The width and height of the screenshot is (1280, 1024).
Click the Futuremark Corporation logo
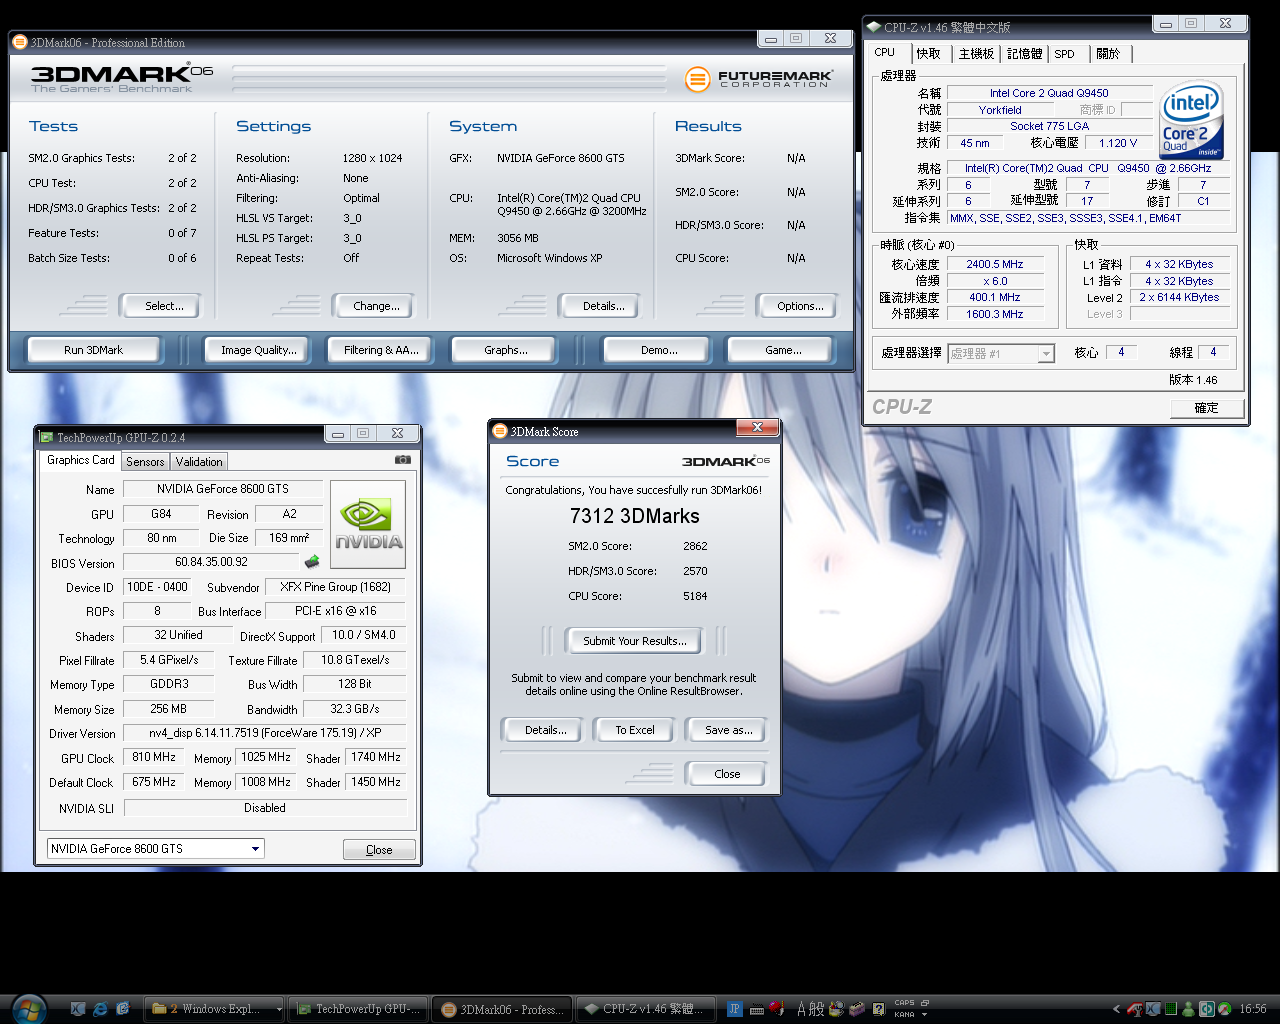pos(759,79)
